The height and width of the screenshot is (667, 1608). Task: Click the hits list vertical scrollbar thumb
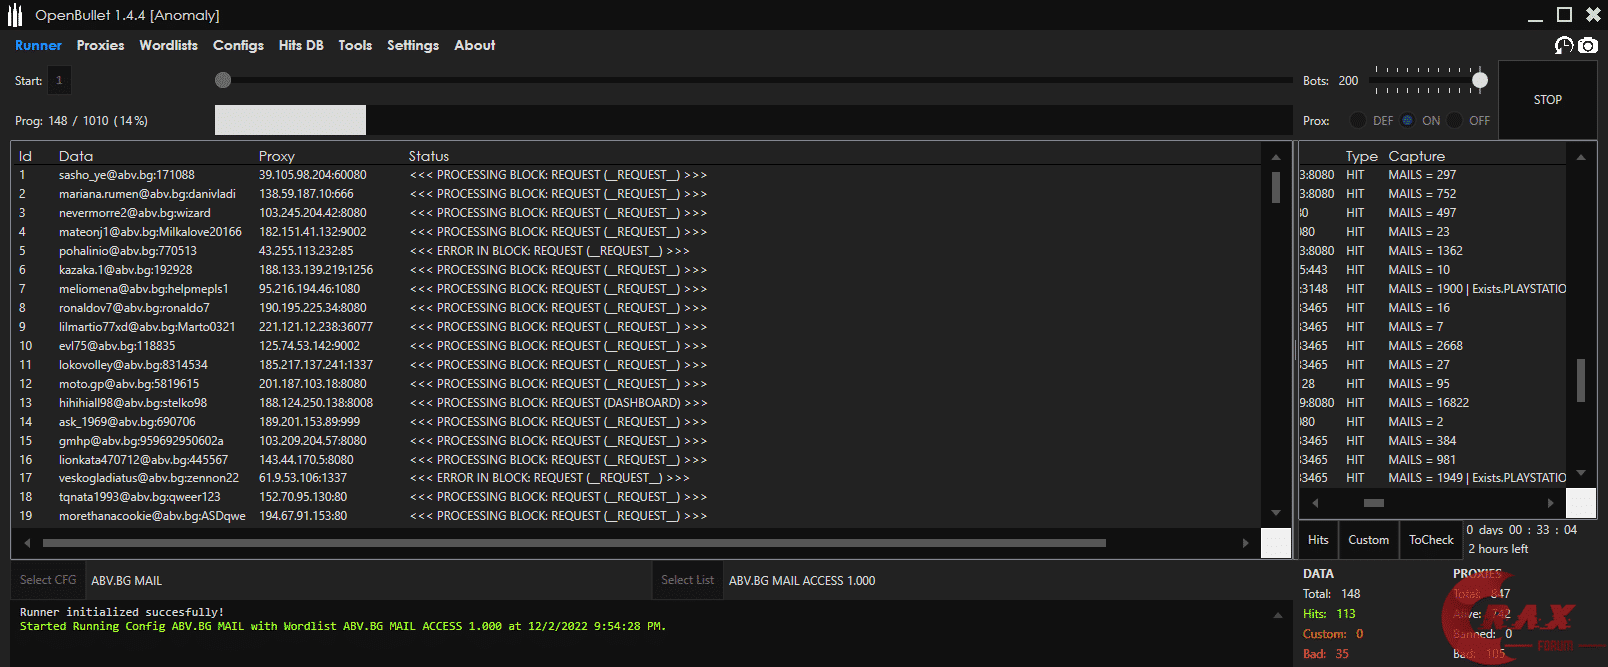1581,380
